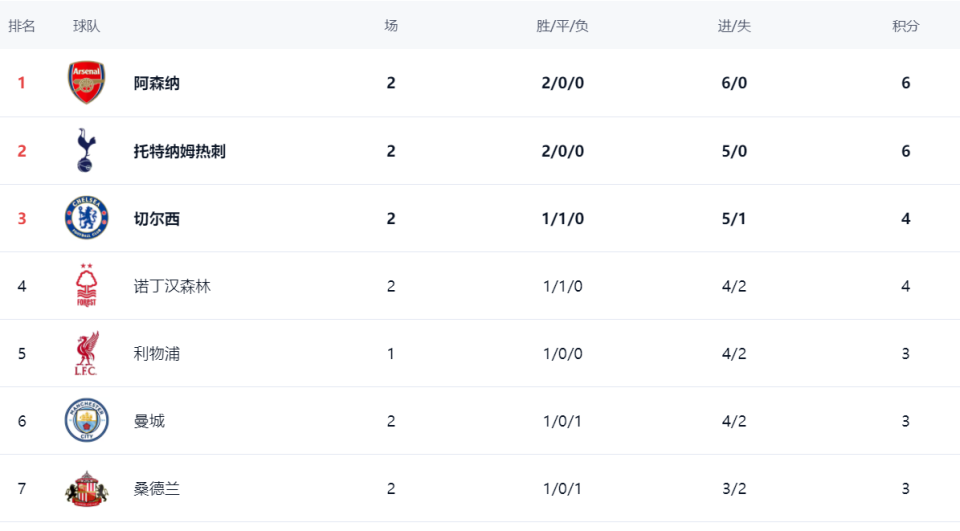Click the 进/失 column header
This screenshot has width=960, height=531.
coord(734,26)
